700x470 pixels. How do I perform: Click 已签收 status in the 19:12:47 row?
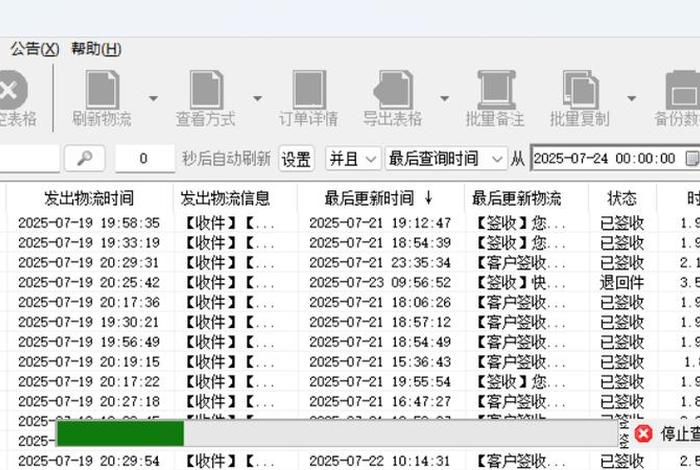point(622,223)
